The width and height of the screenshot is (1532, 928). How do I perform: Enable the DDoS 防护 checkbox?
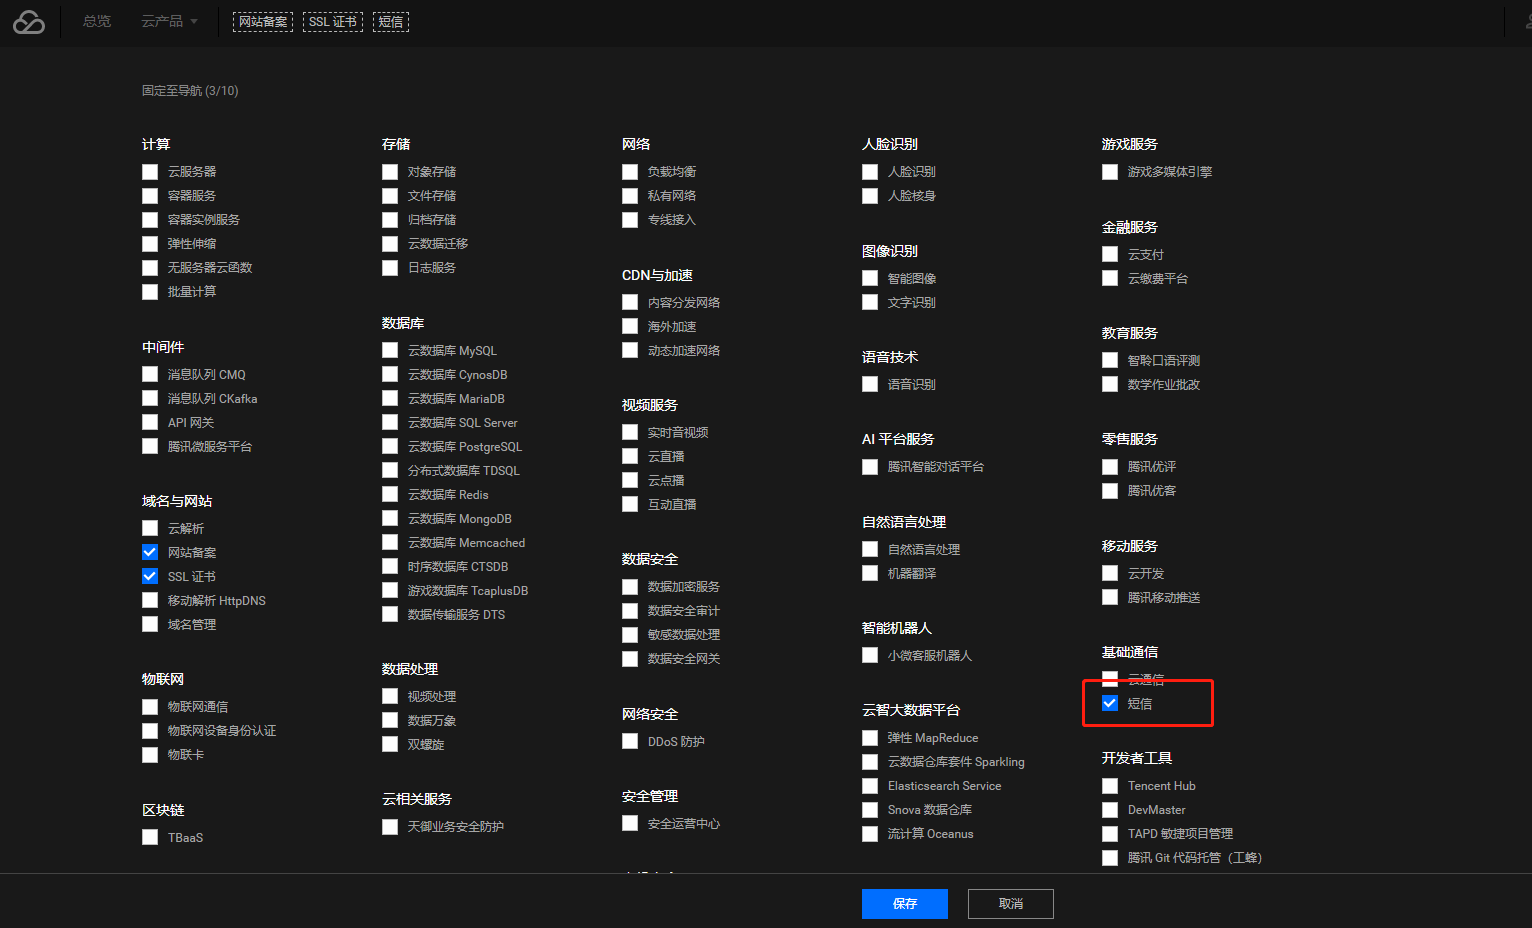(x=630, y=741)
